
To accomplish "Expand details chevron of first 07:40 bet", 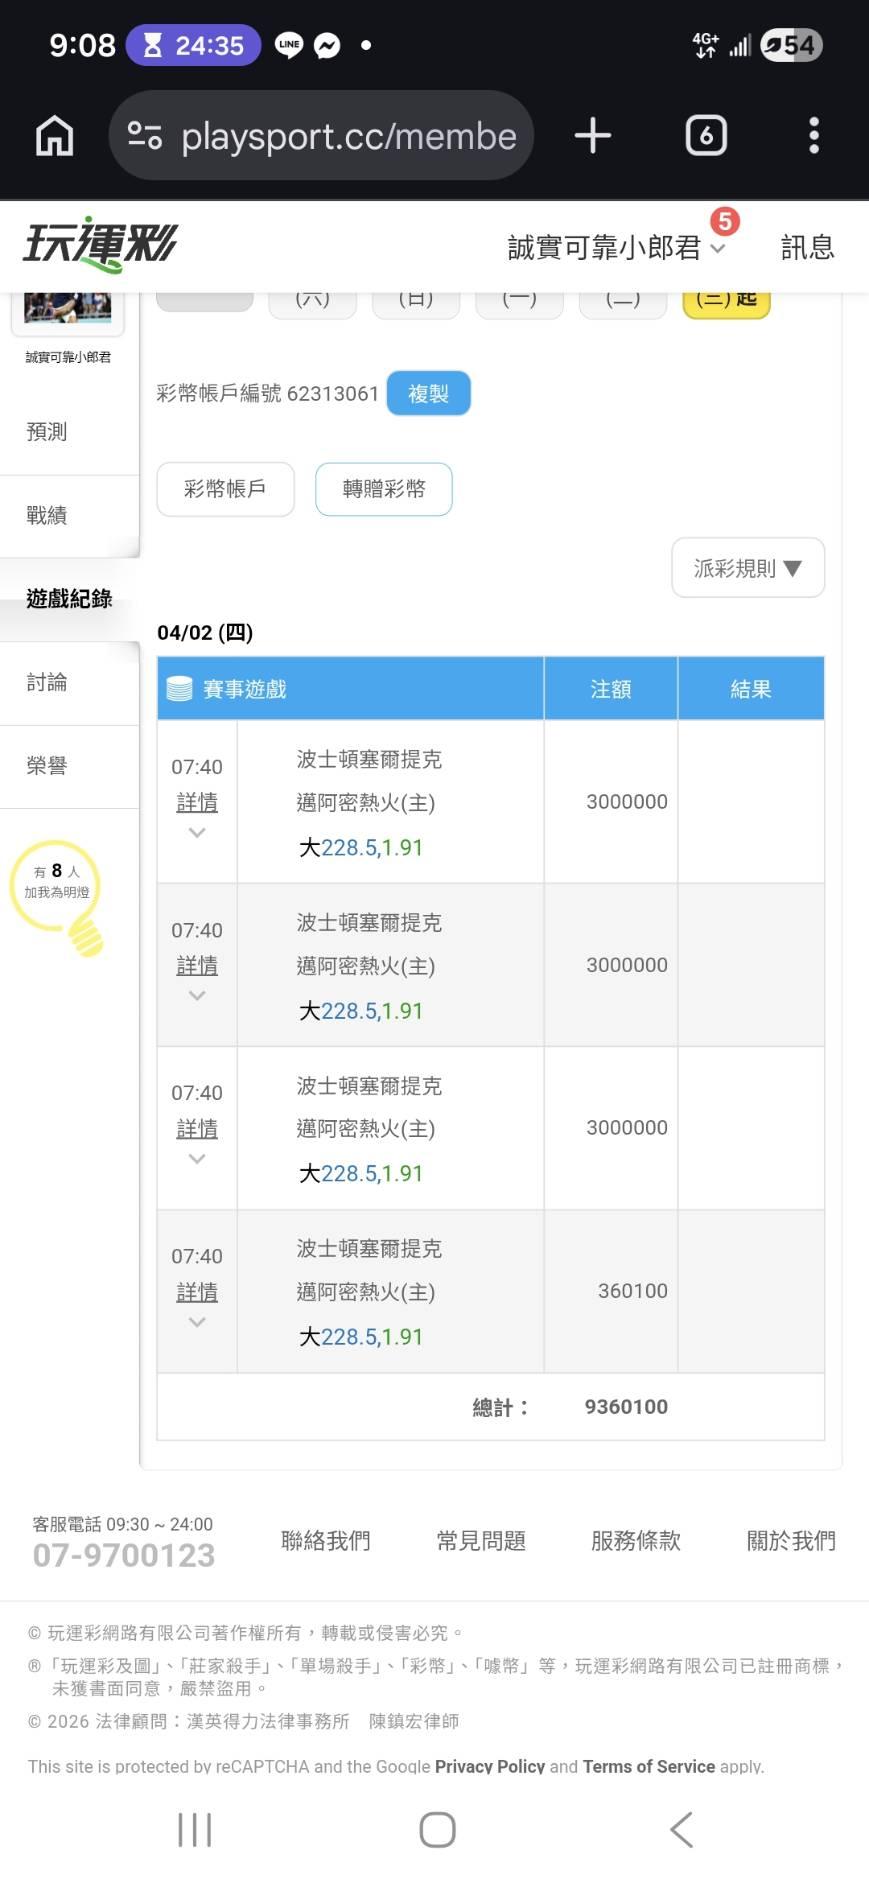I will [x=197, y=832].
